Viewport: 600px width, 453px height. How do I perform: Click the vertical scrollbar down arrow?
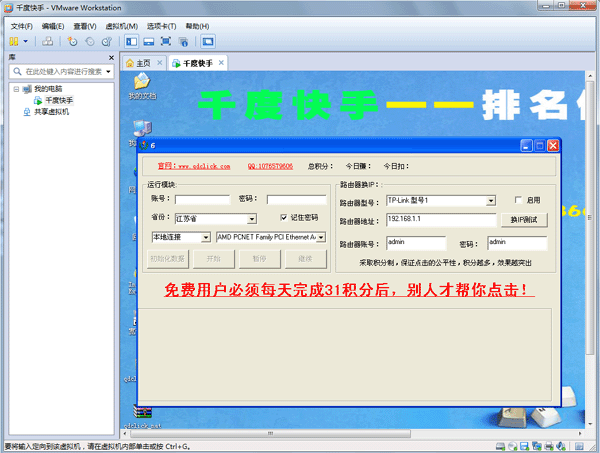pyautogui.click(x=590, y=424)
